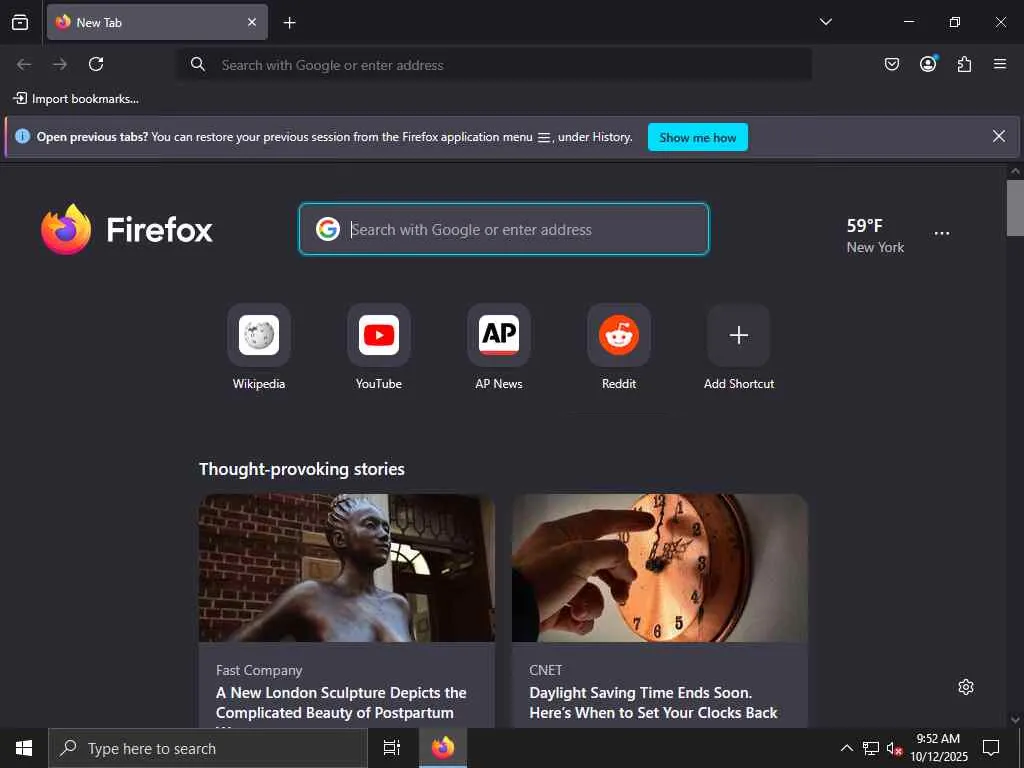The width and height of the screenshot is (1024, 768).
Task: Click the Show me how button
Action: 697,137
